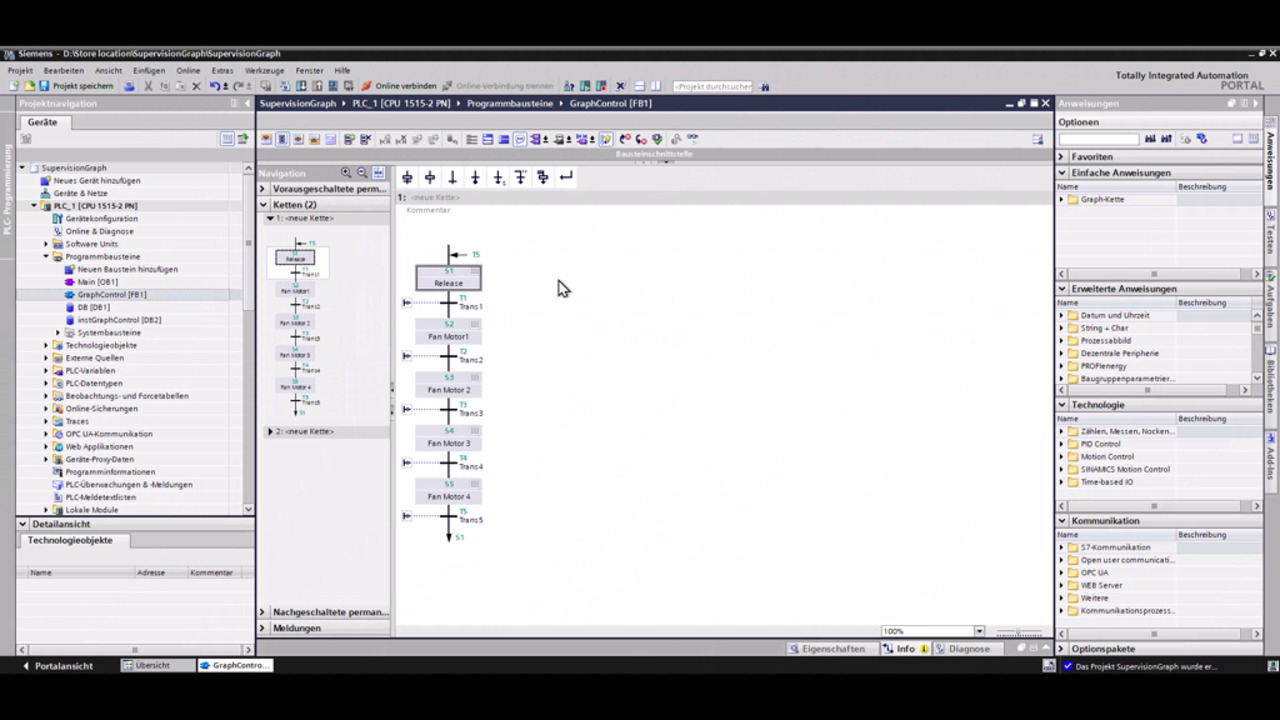Image resolution: width=1280 pixels, height=720 pixels.
Task: Select the Release step S1 box
Action: tap(448, 278)
